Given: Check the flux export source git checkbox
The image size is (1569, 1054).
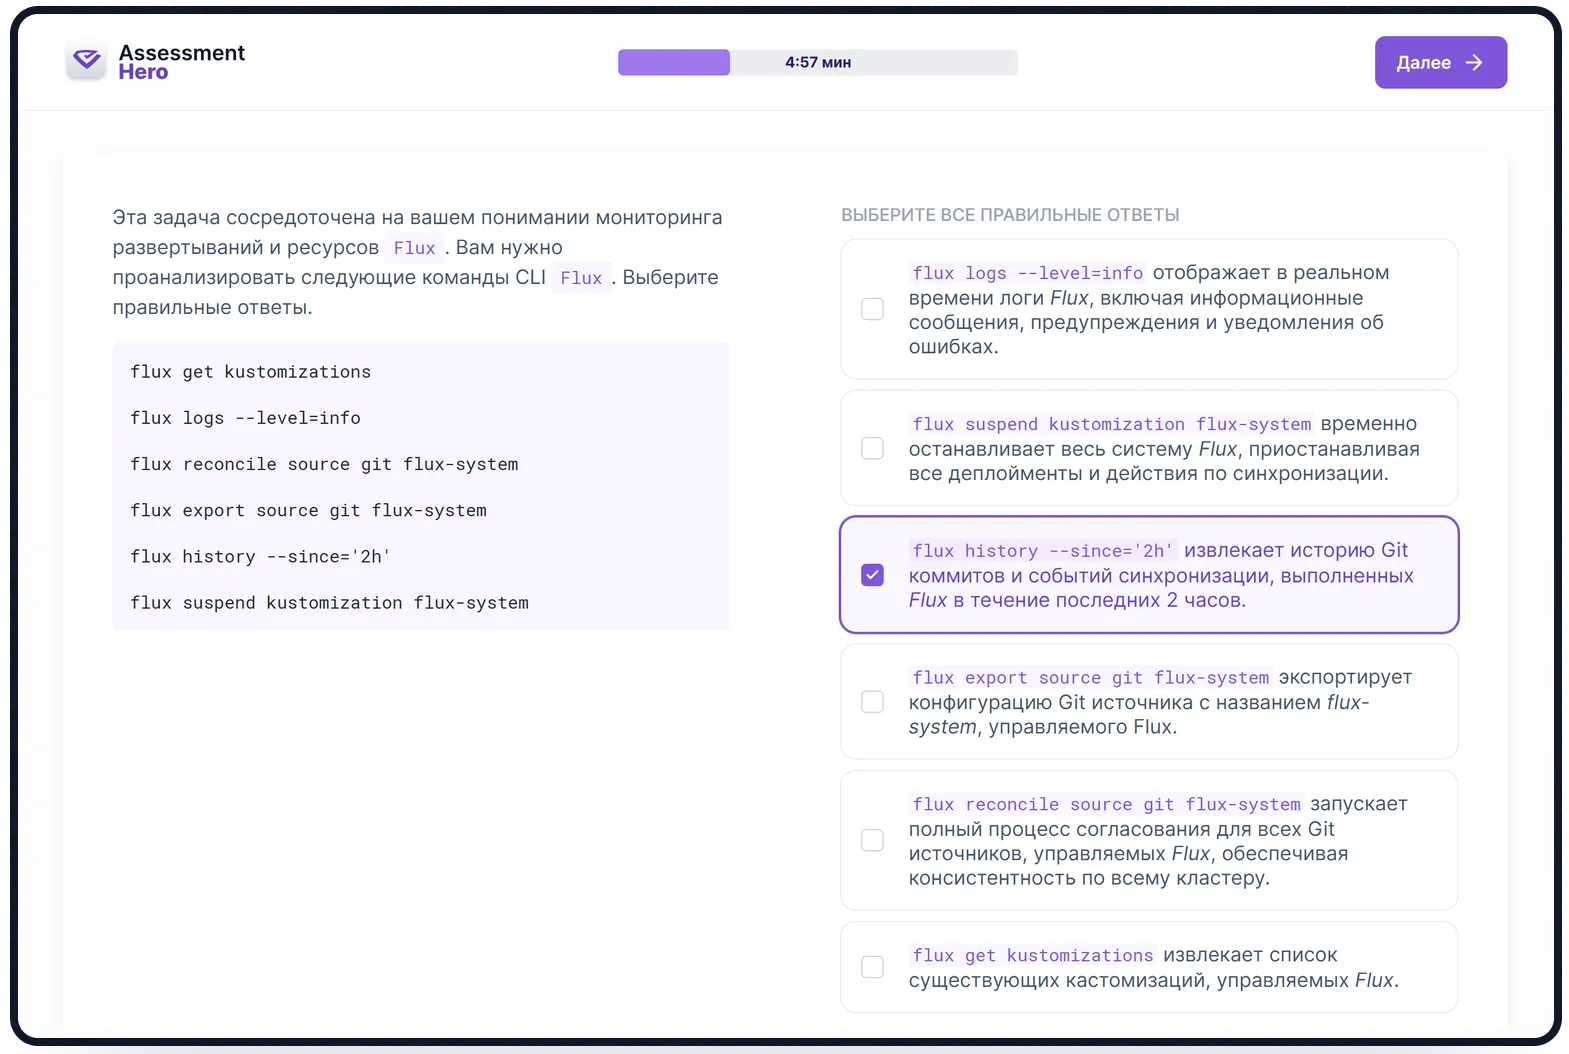Looking at the screenshot, I should (873, 702).
